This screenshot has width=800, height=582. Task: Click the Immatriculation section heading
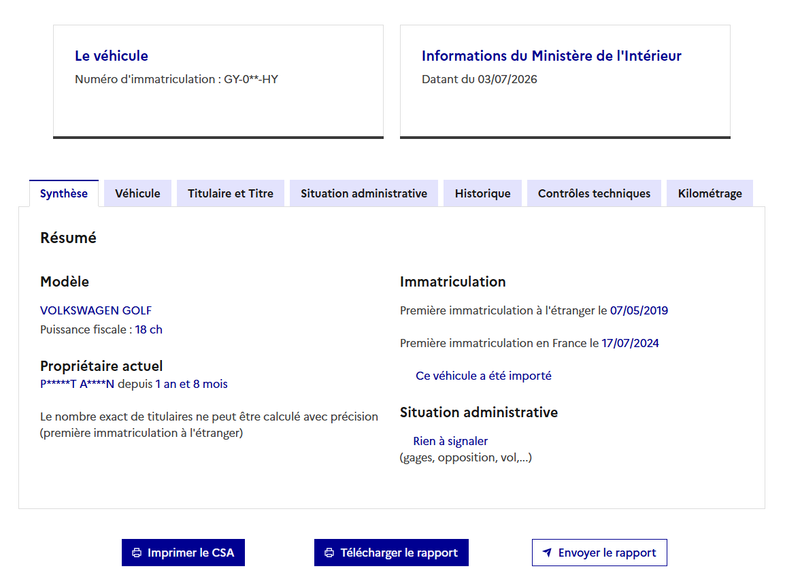point(453,282)
